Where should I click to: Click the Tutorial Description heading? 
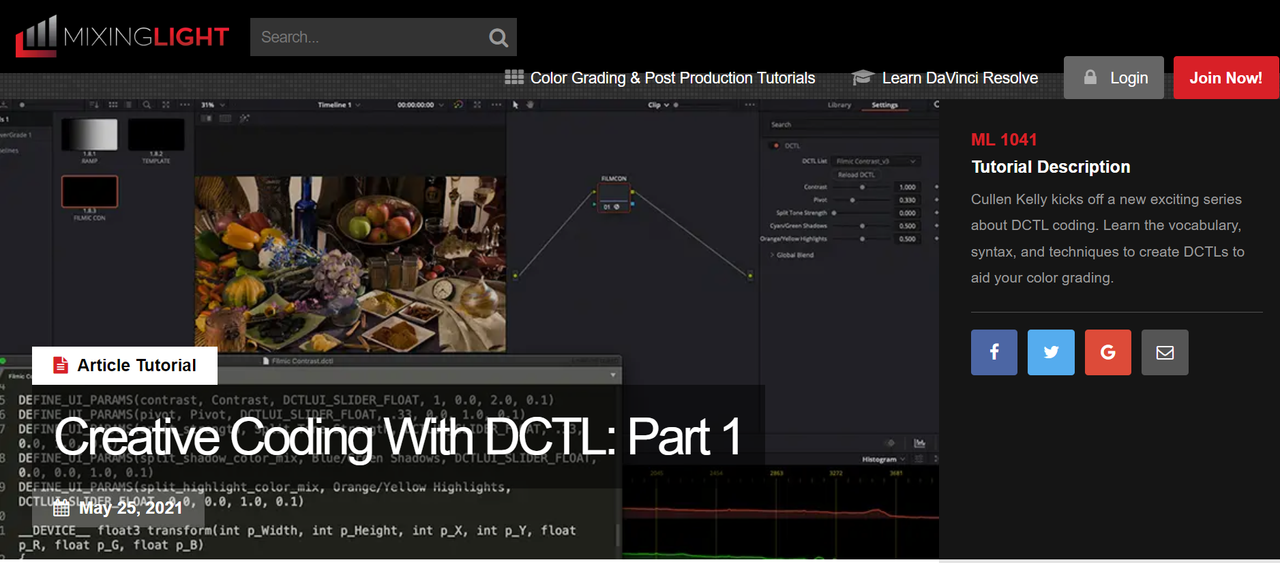click(x=1051, y=167)
